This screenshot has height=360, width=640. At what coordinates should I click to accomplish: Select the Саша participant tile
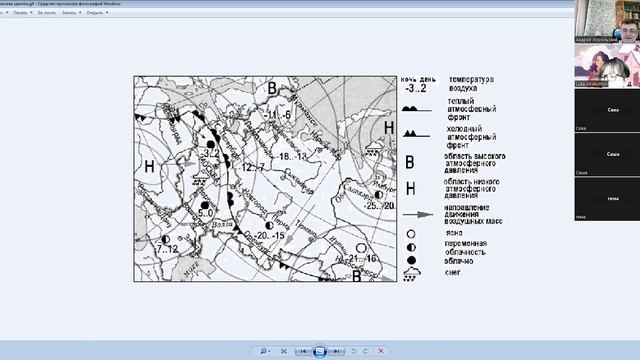click(x=607, y=155)
